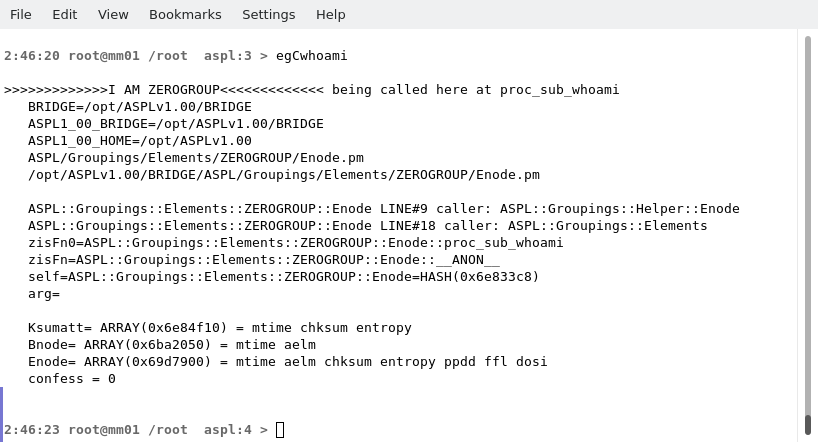The width and height of the screenshot is (818, 442).
Task: Open the Help menu
Action: click(330, 14)
